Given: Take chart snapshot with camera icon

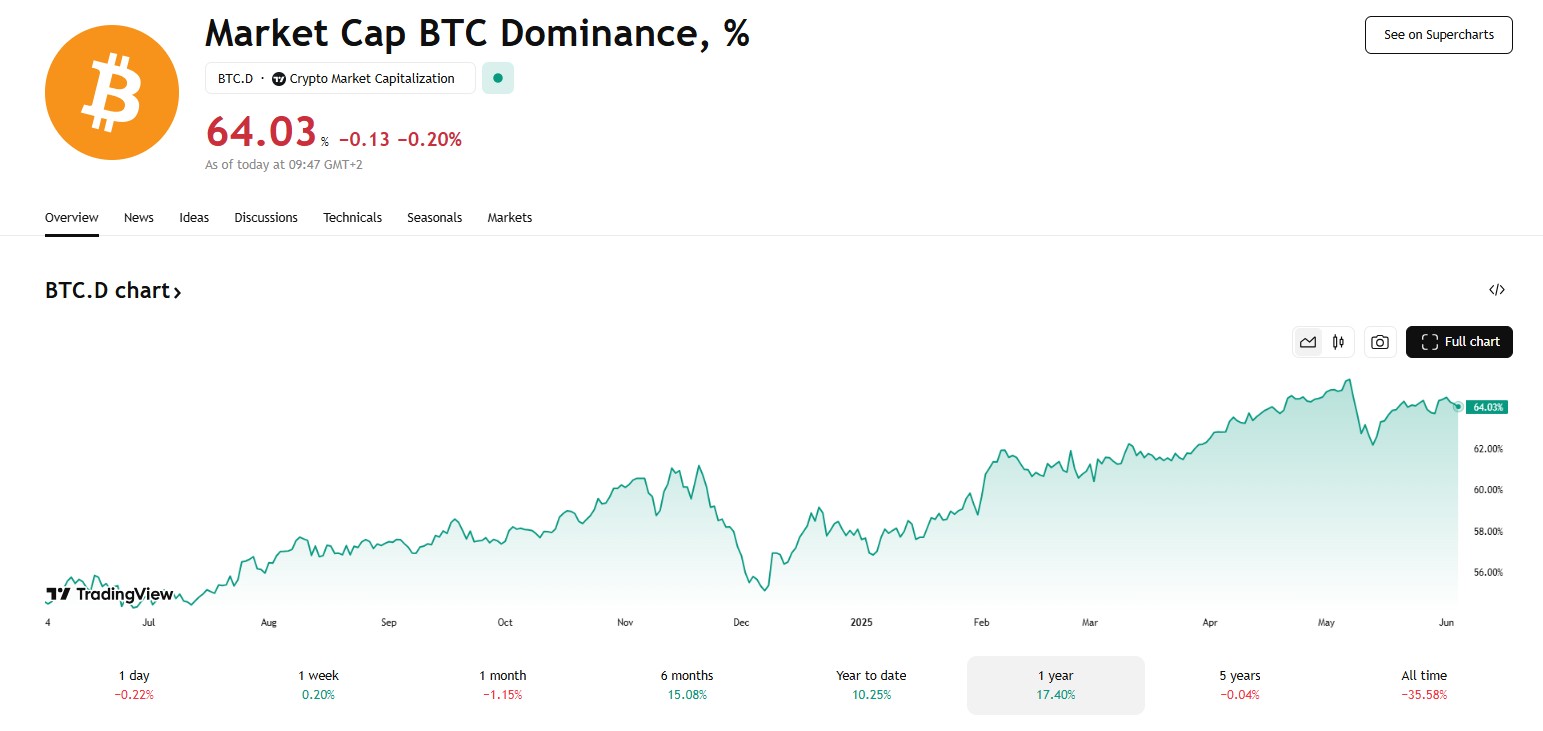Looking at the screenshot, I should click(1380, 342).
